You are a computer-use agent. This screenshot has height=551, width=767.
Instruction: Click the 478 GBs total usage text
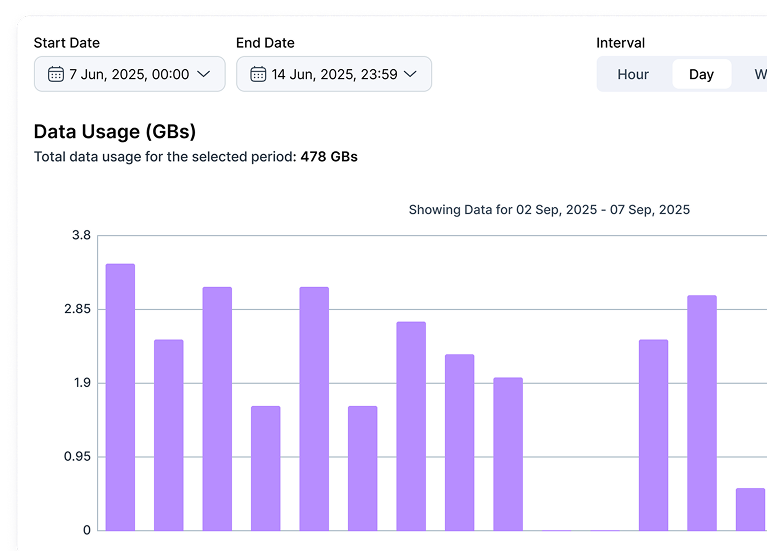coord(329,157)
